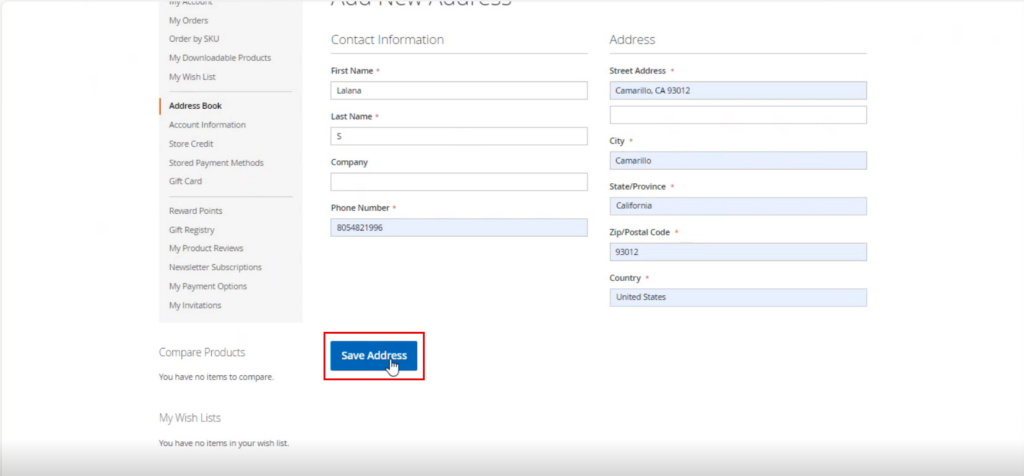Open My Wish List sidebar link

click(192, 76)
